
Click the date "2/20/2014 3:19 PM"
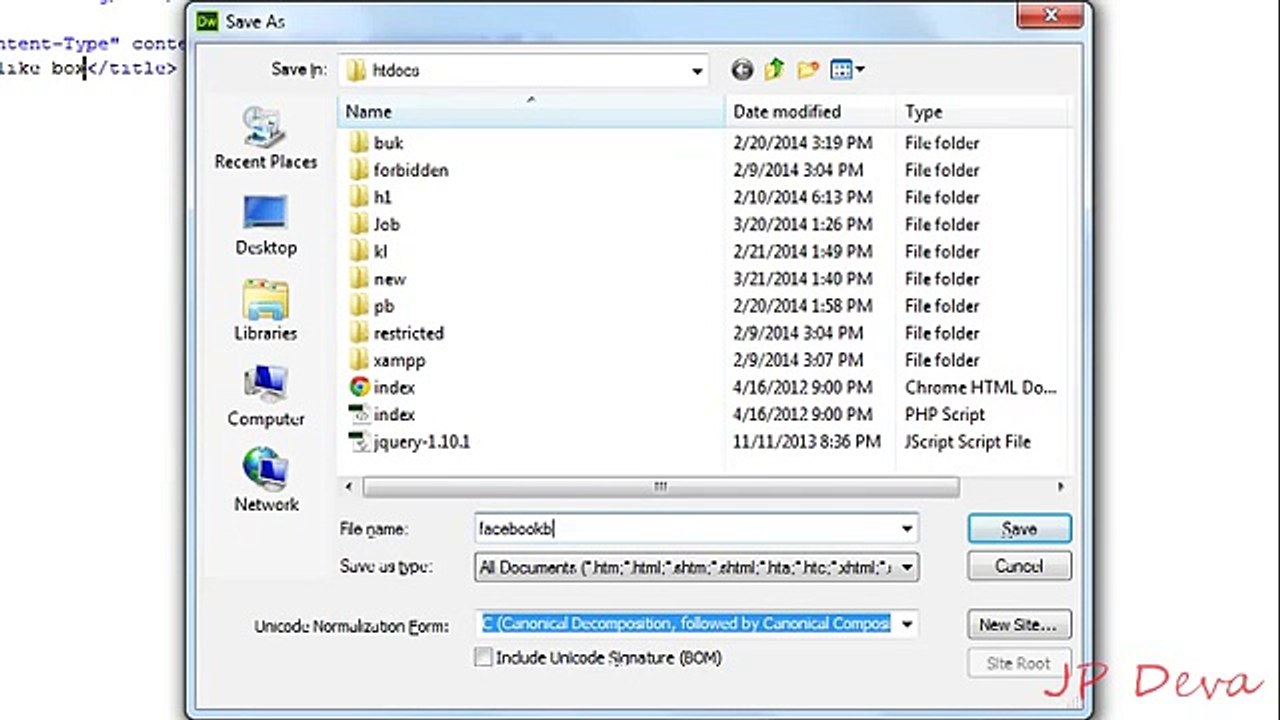[802, 143]
